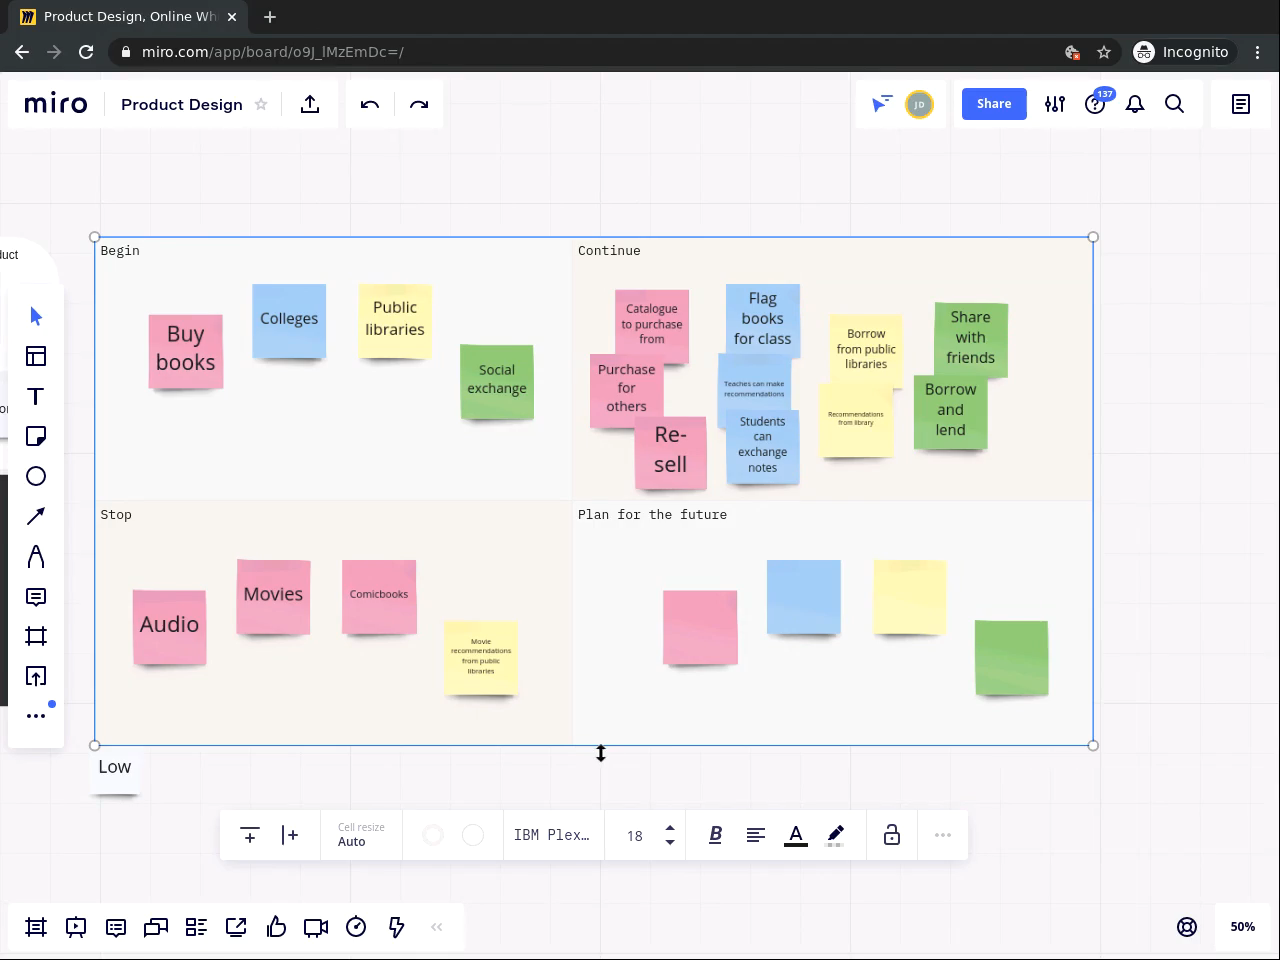
Task: Open the highlight color picker
Action: pyautogui.click(x=836, y=835)
